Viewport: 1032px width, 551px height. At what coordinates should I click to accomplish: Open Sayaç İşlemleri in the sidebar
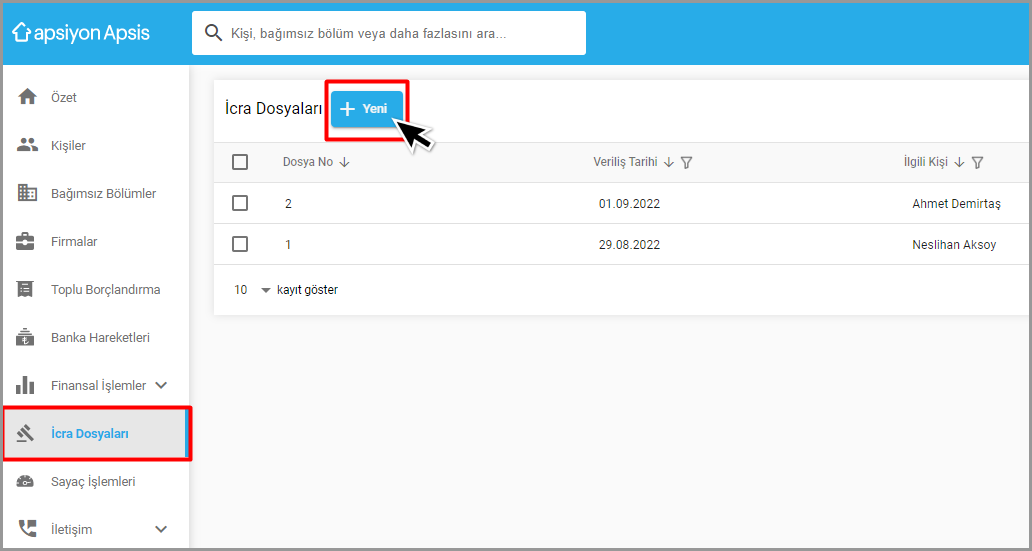tap(96, 481)
